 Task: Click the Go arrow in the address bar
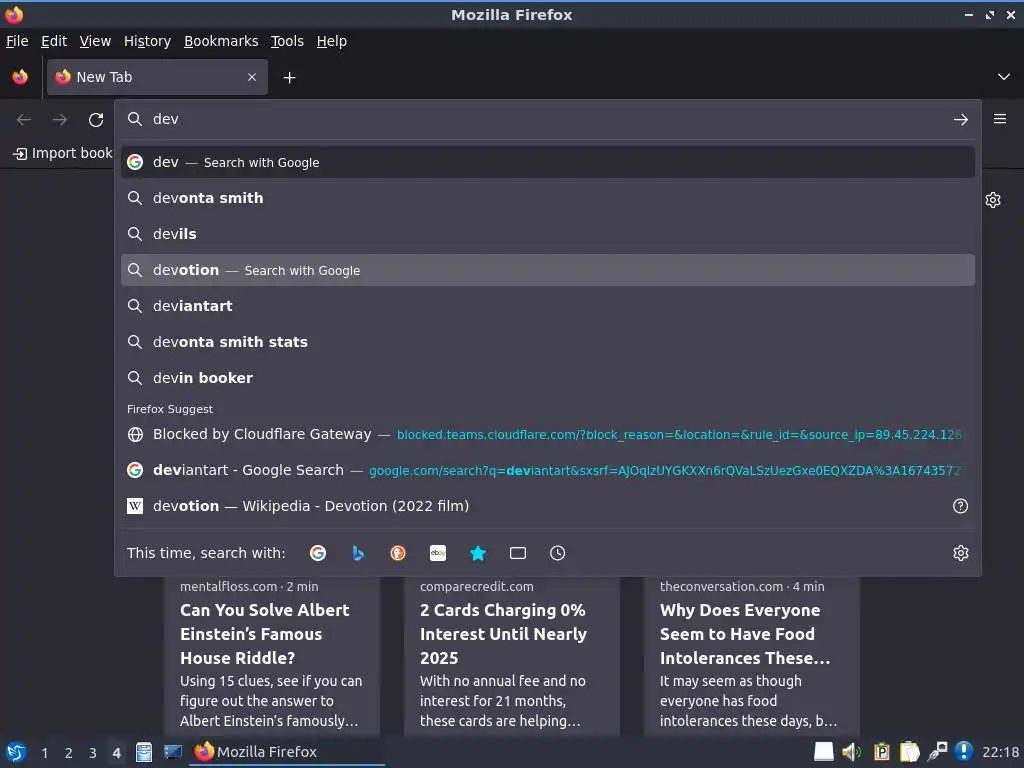coord(961,120)
